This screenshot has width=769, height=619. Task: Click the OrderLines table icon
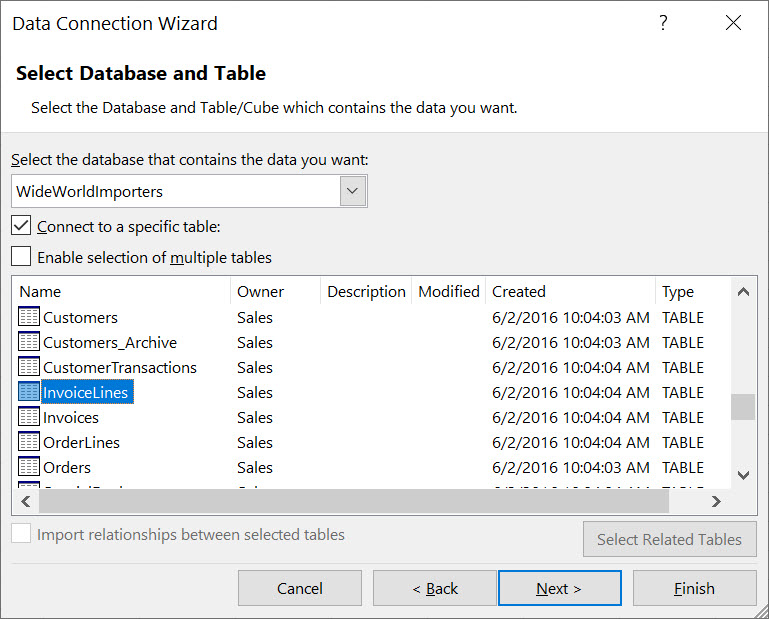[29, 442]
